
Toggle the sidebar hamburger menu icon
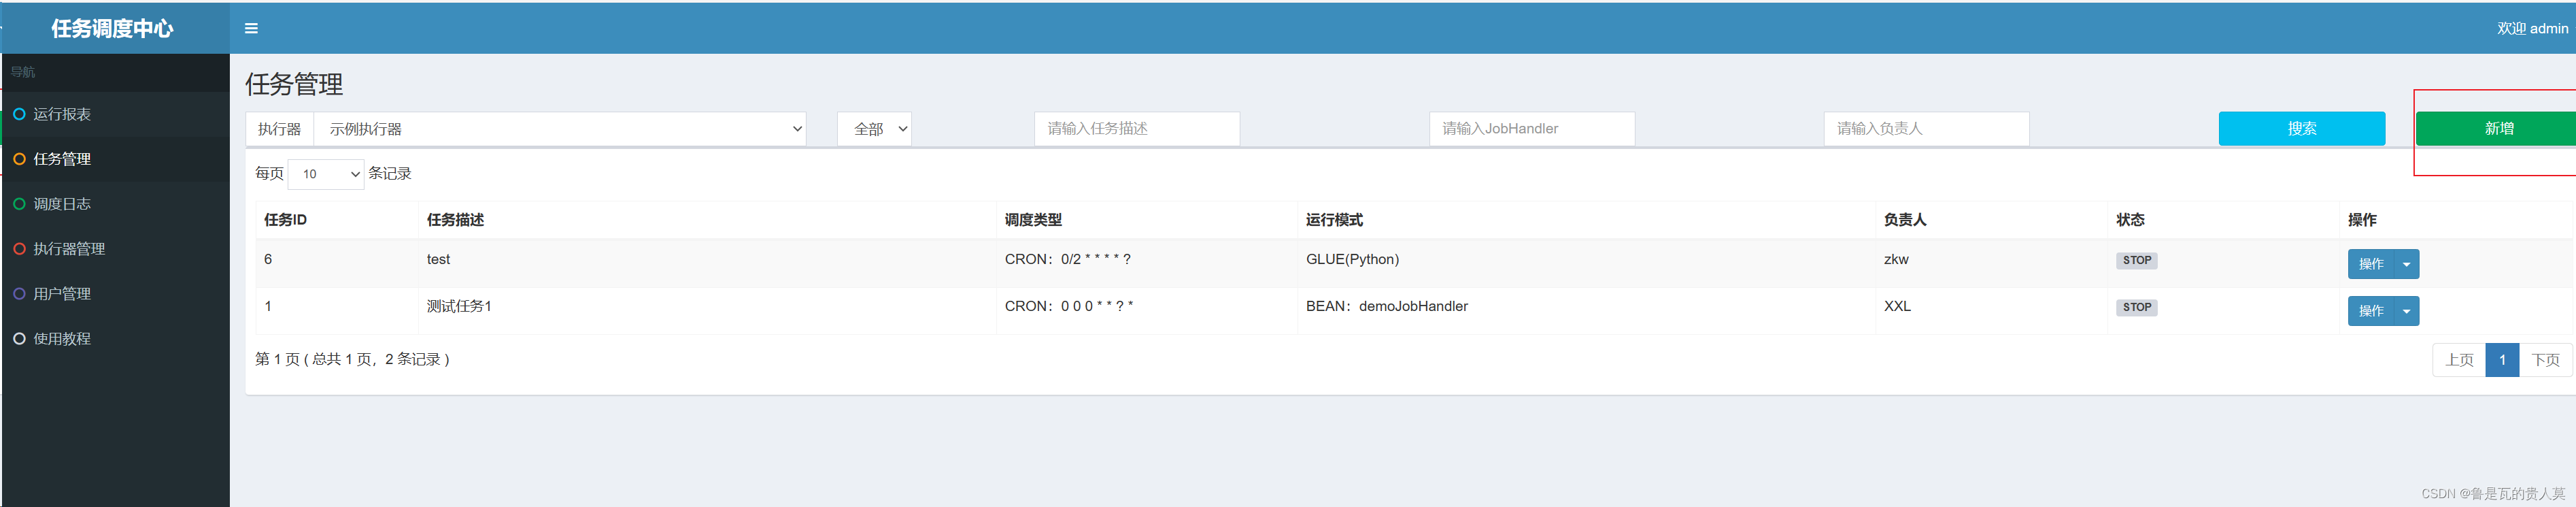coord(251,29)
